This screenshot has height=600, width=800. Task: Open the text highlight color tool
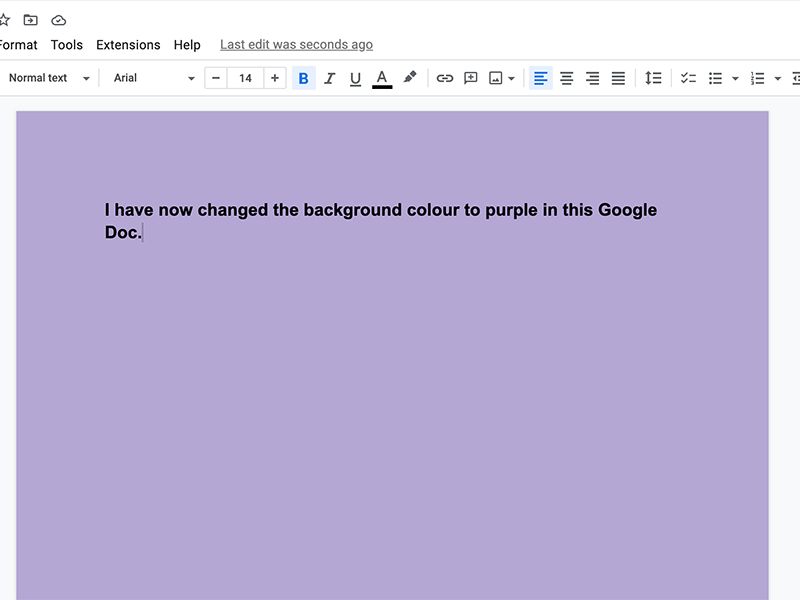[x=410, y=78]
